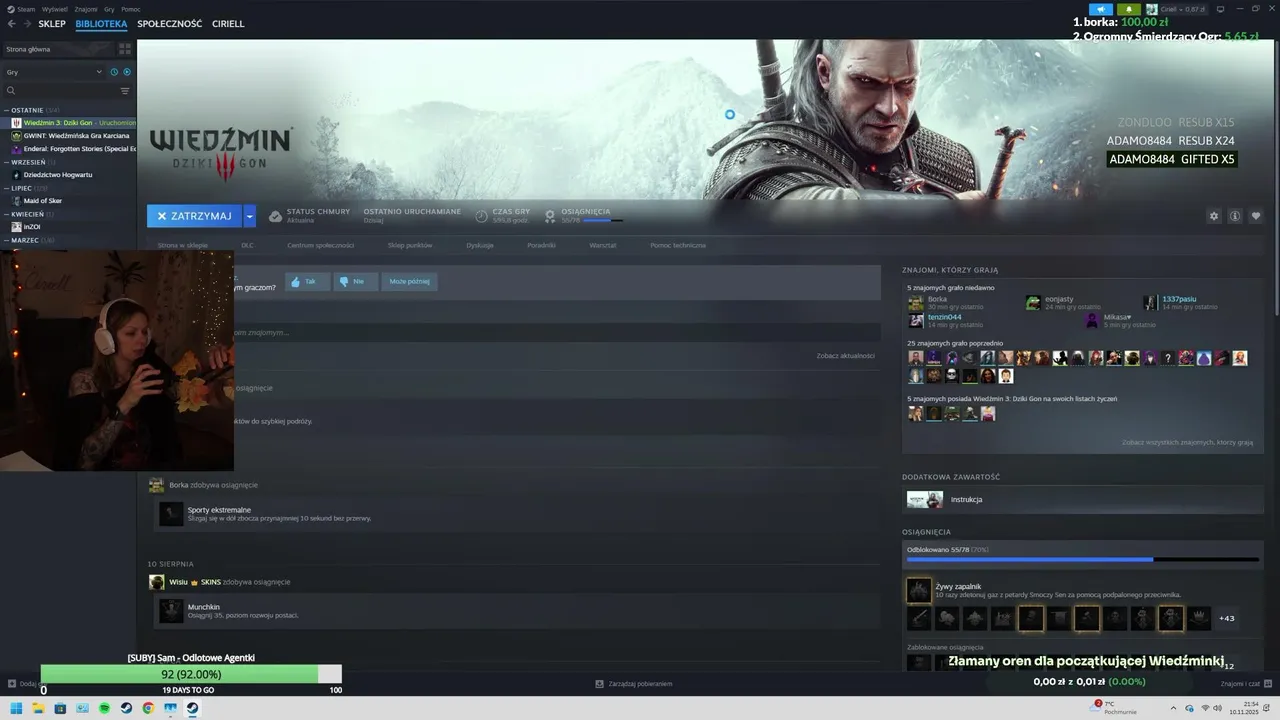The width and height of the screenshot is (1280, 720).
Task: Open dropdown arrow beside ZATRZYMAJ button
Action: point(249,216)
